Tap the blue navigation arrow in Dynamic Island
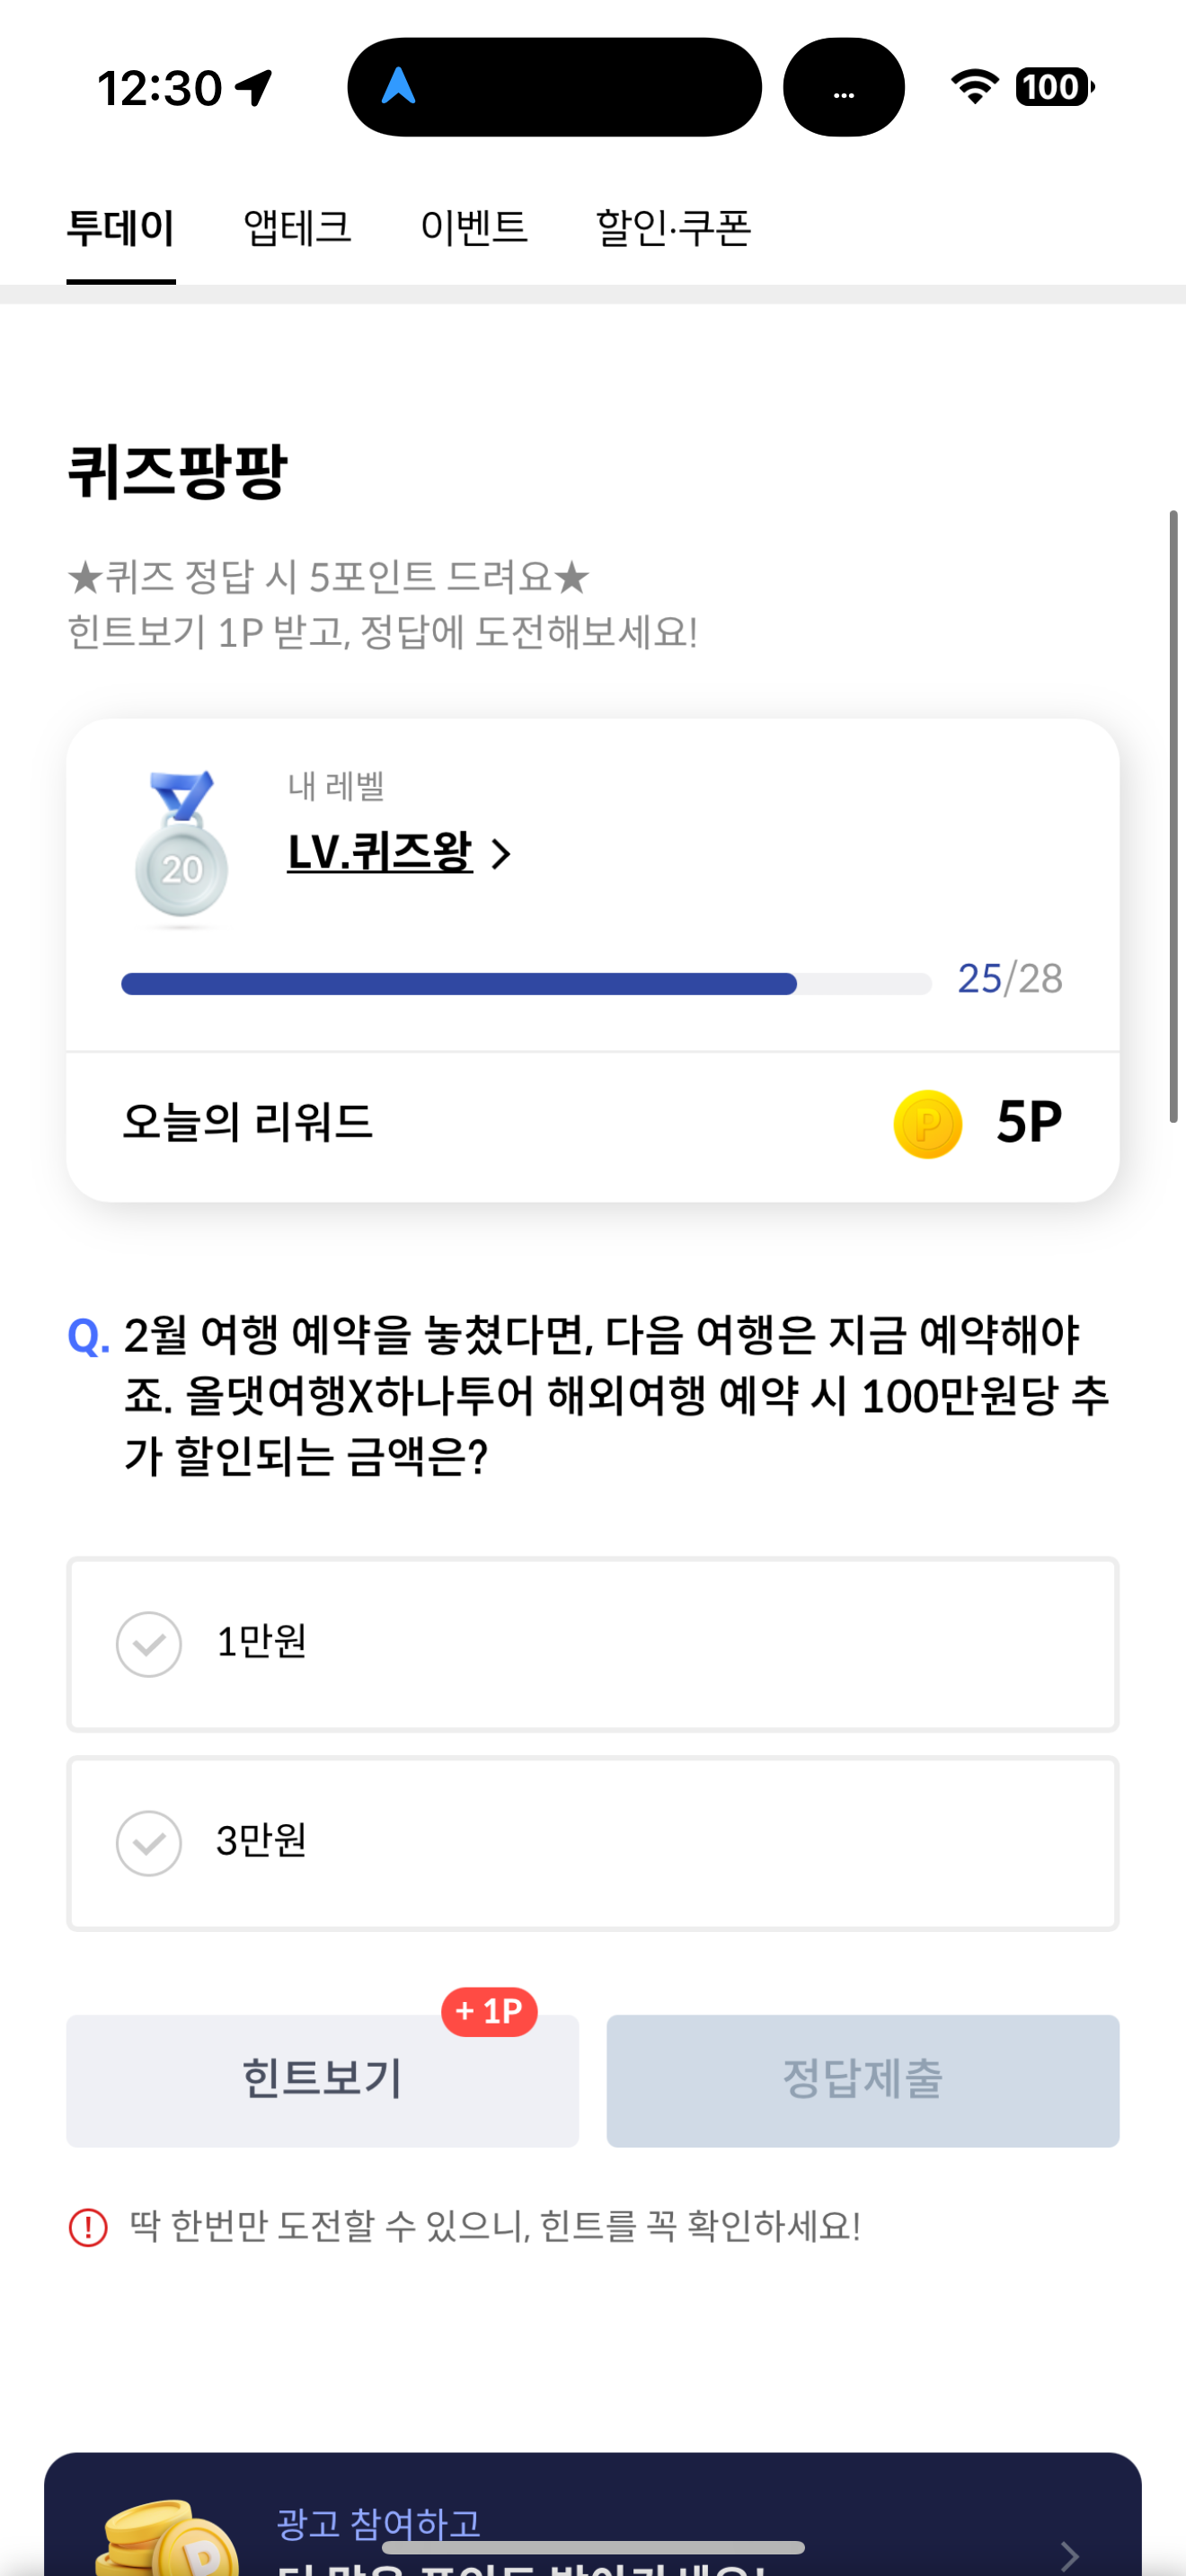The height and width of the screenshot is (2576, 1186). (398, 86)
